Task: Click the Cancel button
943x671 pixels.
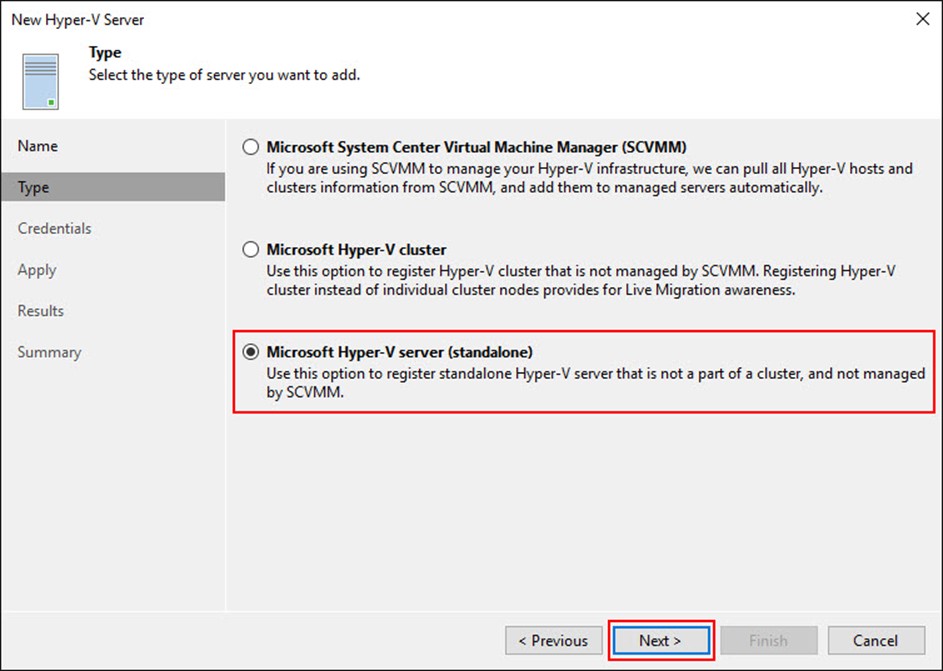Action: pyautogui.click(x=876, y=640)
